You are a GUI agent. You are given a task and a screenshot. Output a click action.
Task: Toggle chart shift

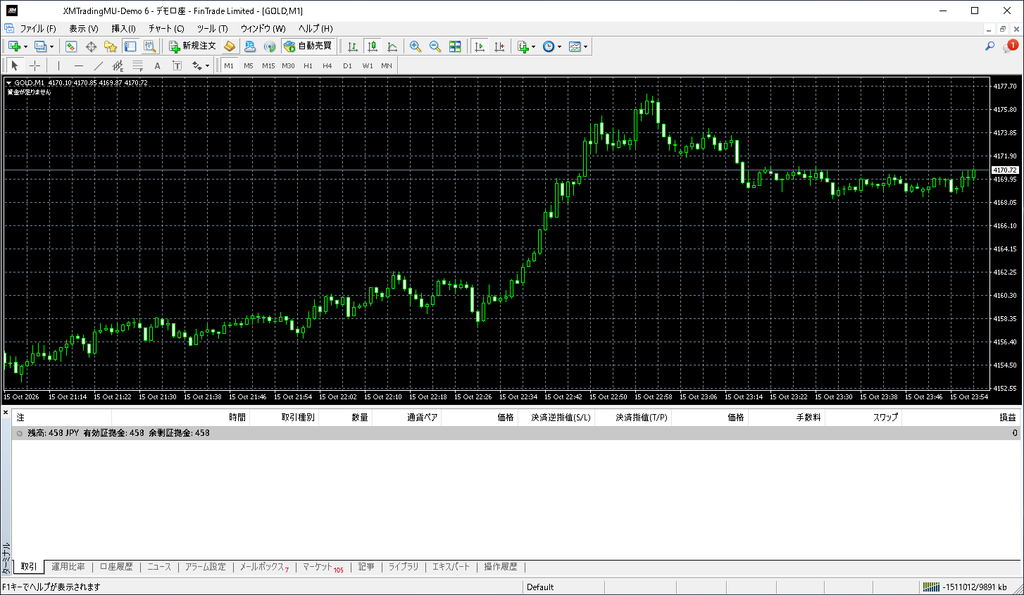pyautogui.click(x=499, y=46)
